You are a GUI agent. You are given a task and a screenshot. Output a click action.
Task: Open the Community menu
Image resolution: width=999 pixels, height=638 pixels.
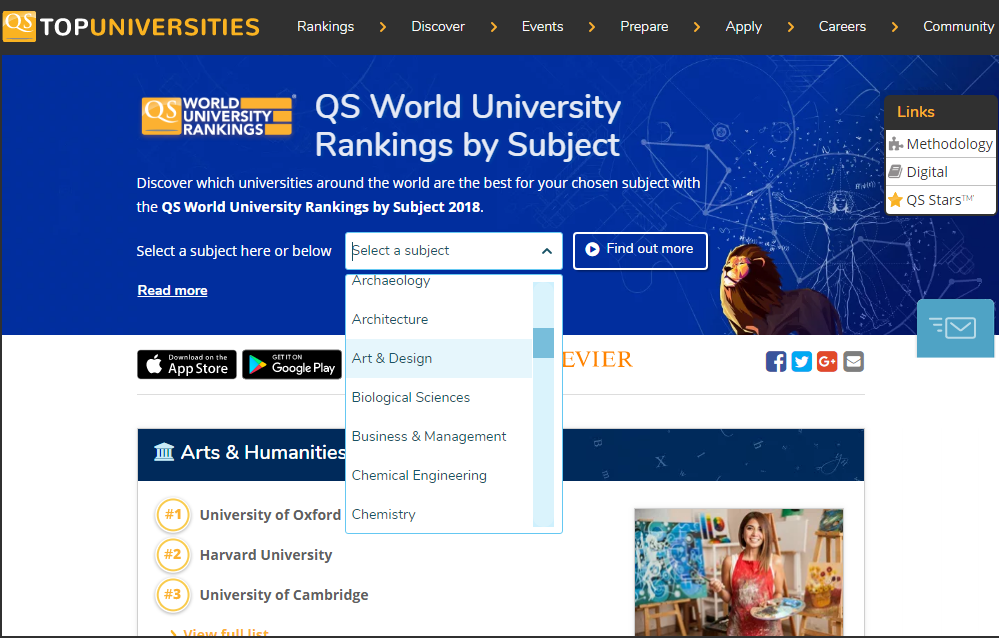958,26
